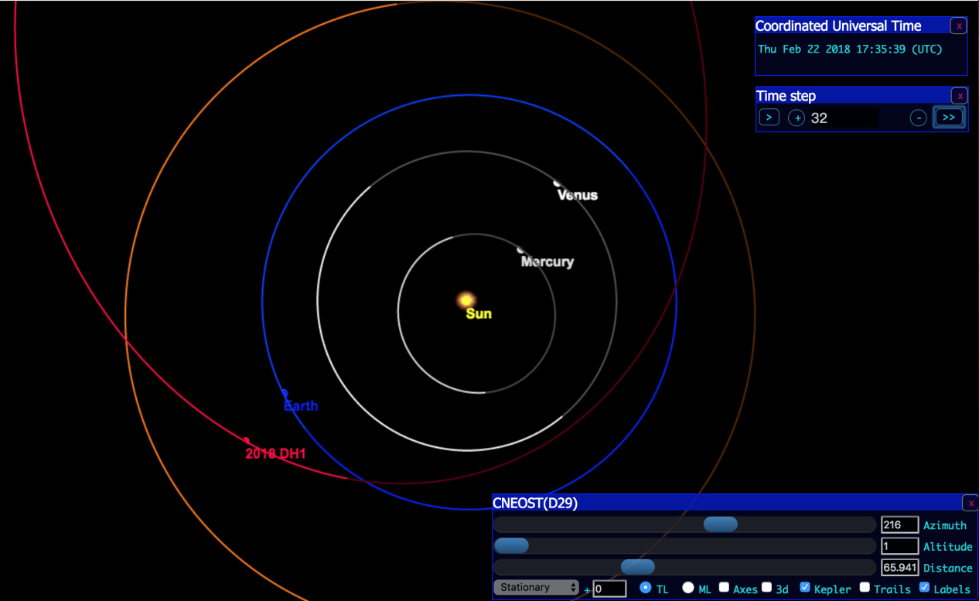Click the Azimuth slider handle
The height and width of the screenshot is (601, 979).
tap(721, 524)
